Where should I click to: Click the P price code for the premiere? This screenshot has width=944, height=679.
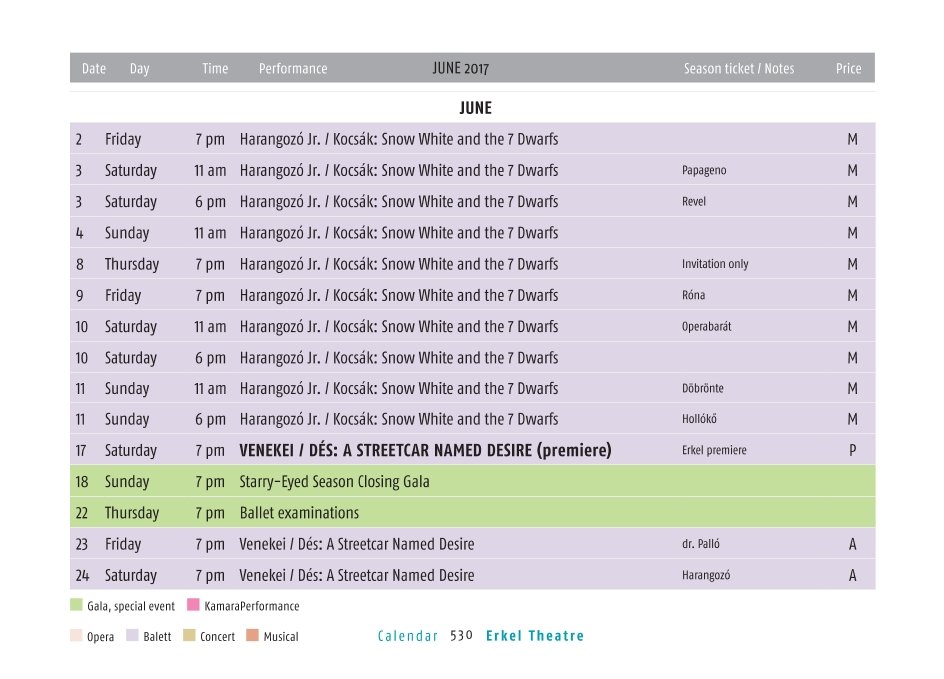pyautogui.click(x=852, y=451)
